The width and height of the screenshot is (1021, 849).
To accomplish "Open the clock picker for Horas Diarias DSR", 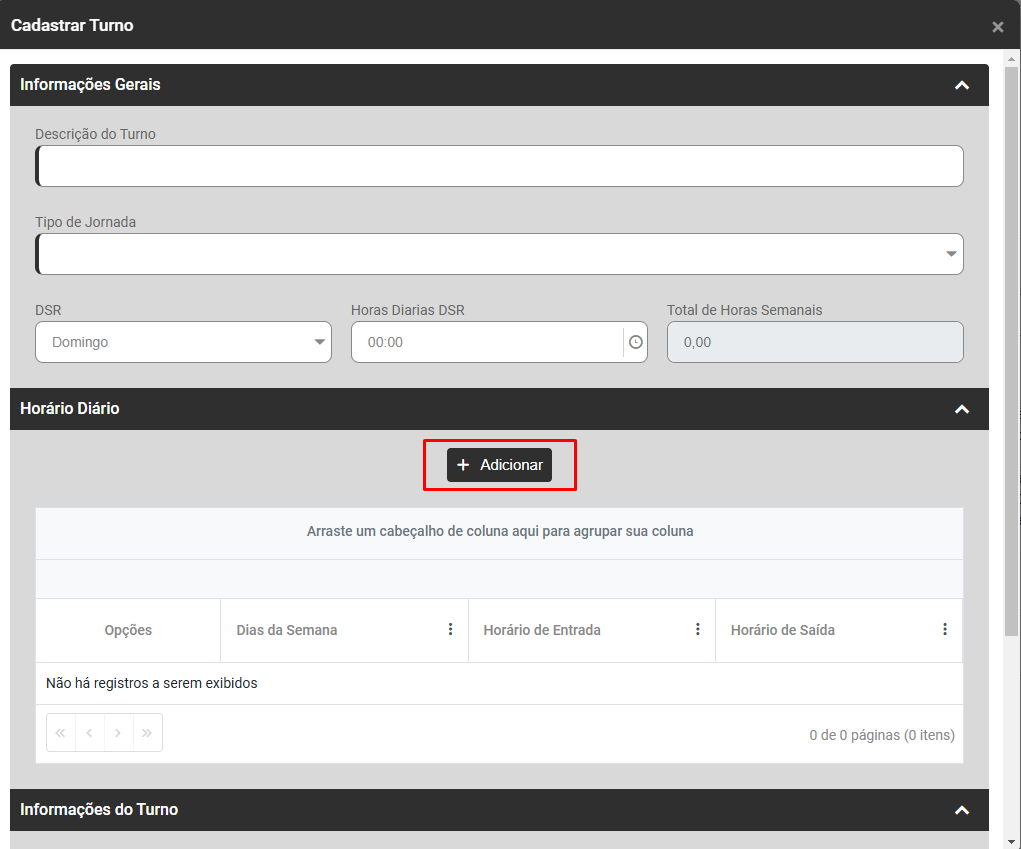I will (x=635, y=342).
